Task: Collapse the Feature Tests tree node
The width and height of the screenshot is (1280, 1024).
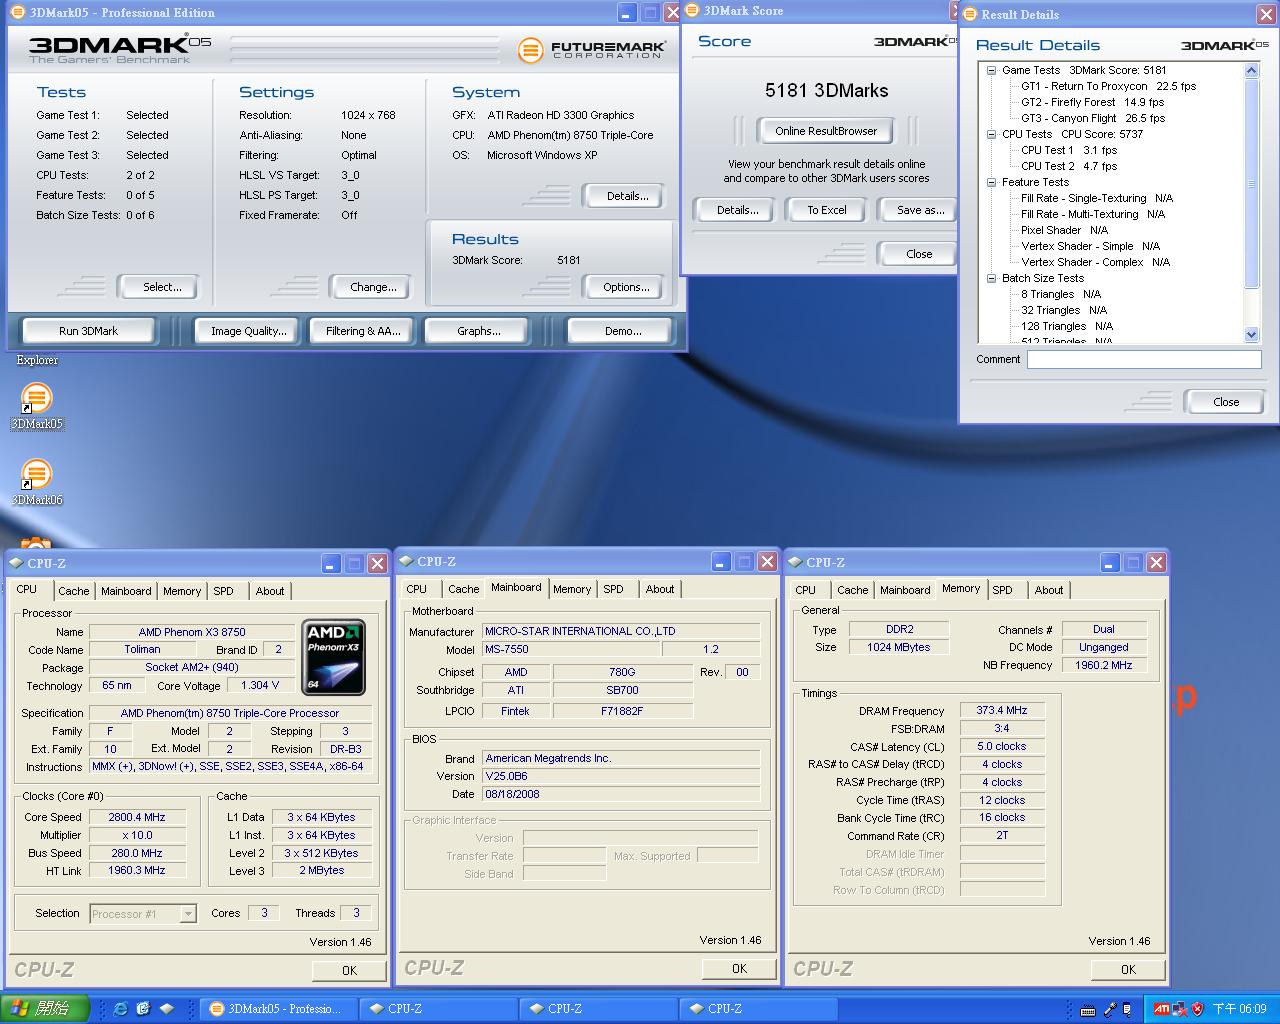Action: click(x=991, y=182)
